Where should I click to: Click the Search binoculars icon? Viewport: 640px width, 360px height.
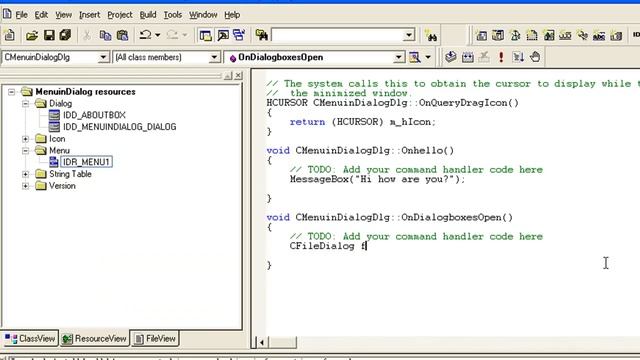tap(431, 36)
